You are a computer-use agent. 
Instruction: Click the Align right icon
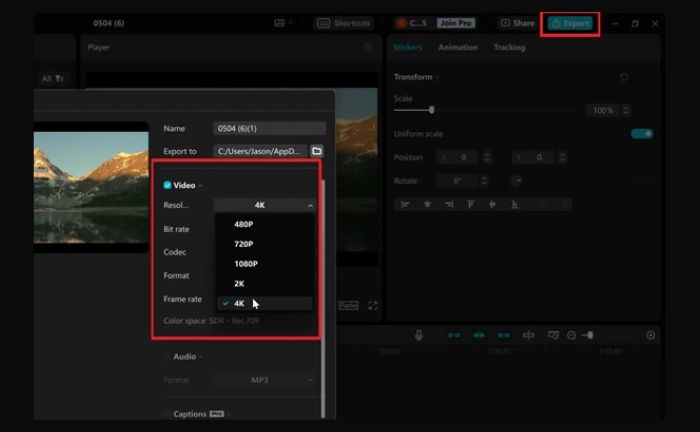[x=449, y=204]
